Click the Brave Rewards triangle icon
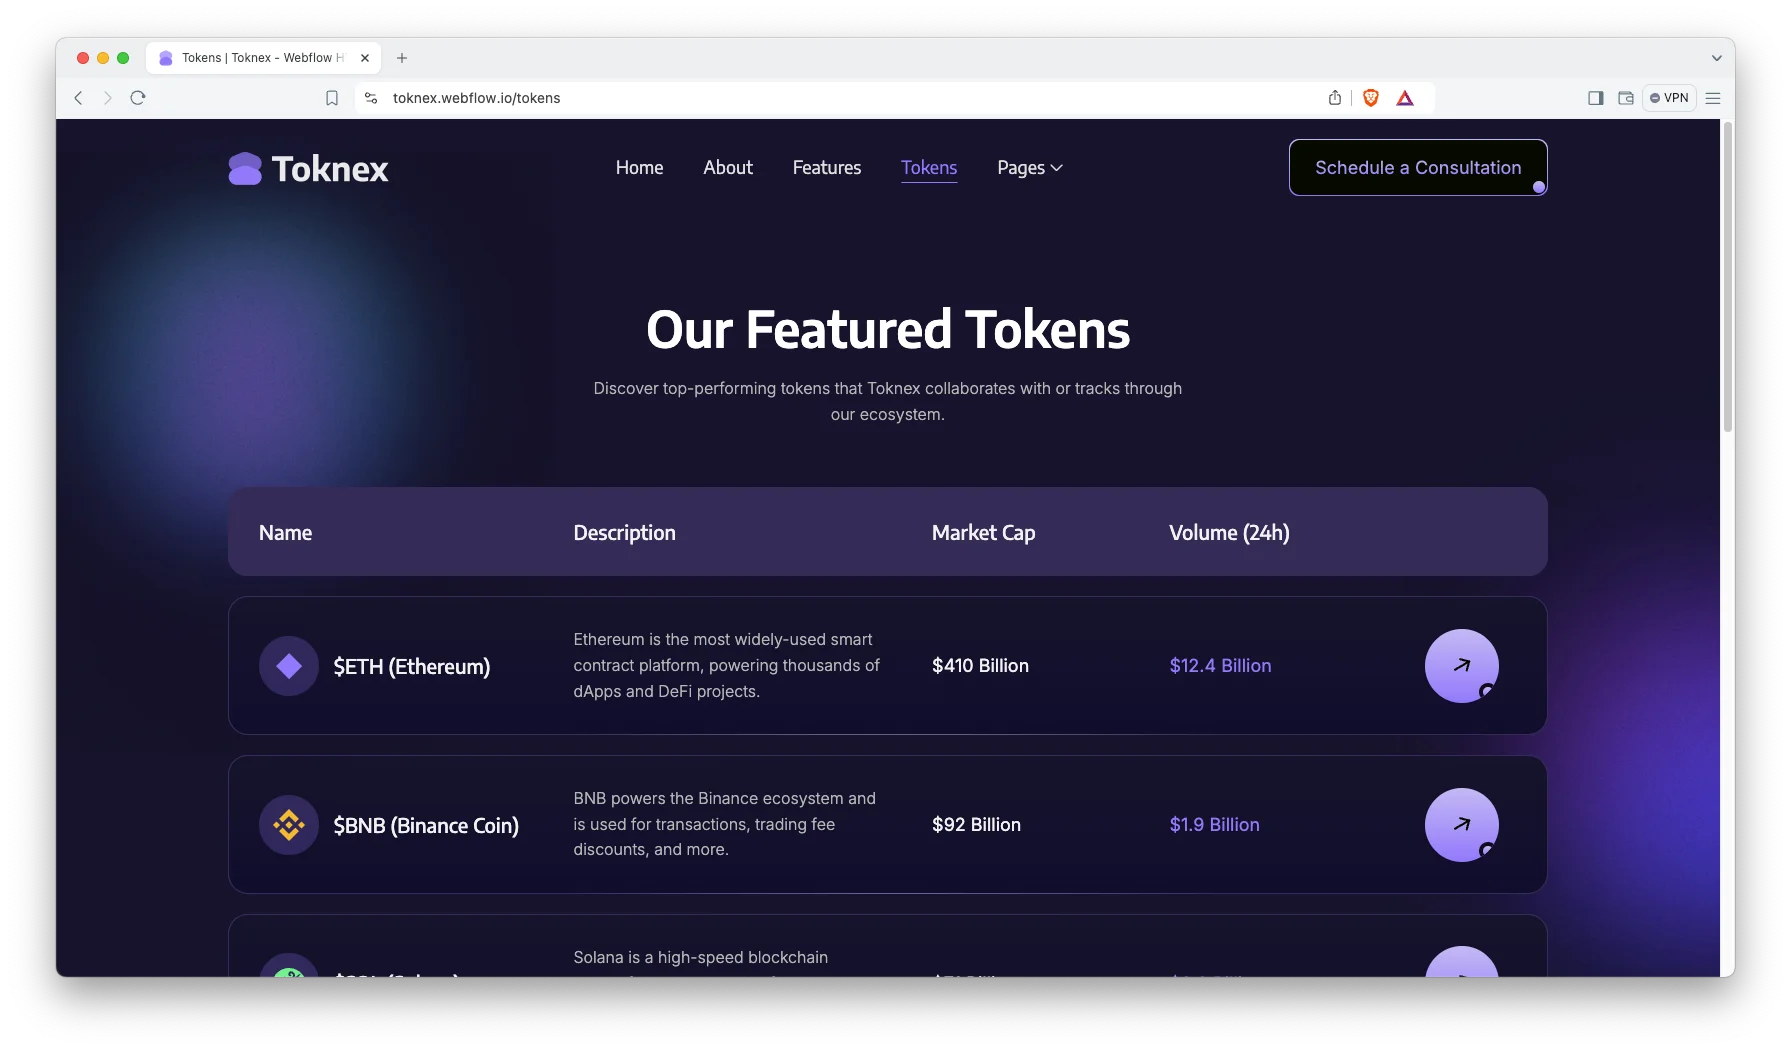The height and width of the screenshot is (1051, 1791). (x=1405, y=98)
